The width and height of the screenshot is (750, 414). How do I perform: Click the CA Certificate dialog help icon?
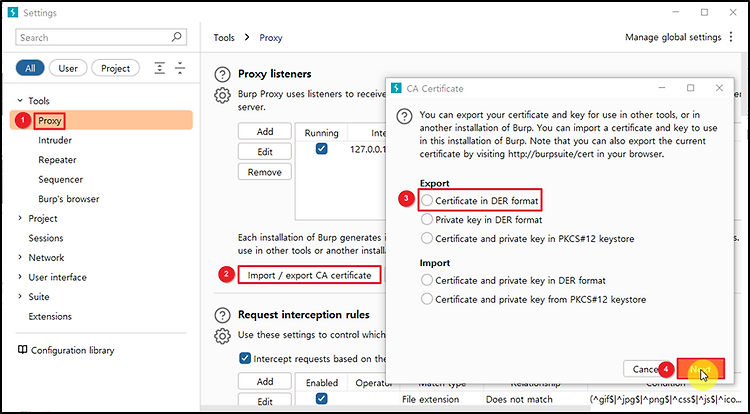[405, 117]
